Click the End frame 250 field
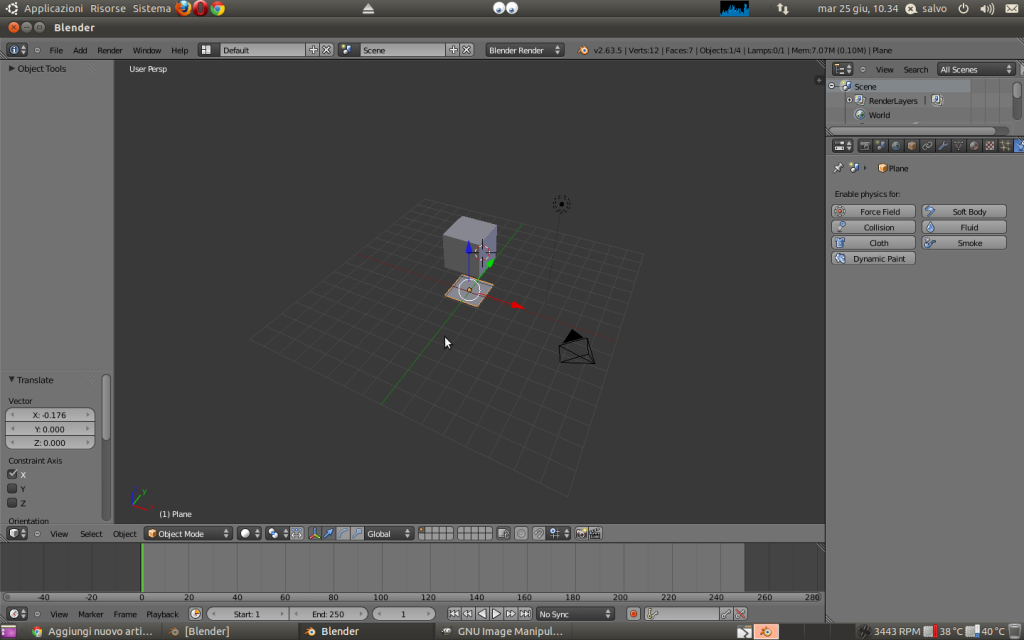Screen dimensions: 1024x640 tap(327, 614)
